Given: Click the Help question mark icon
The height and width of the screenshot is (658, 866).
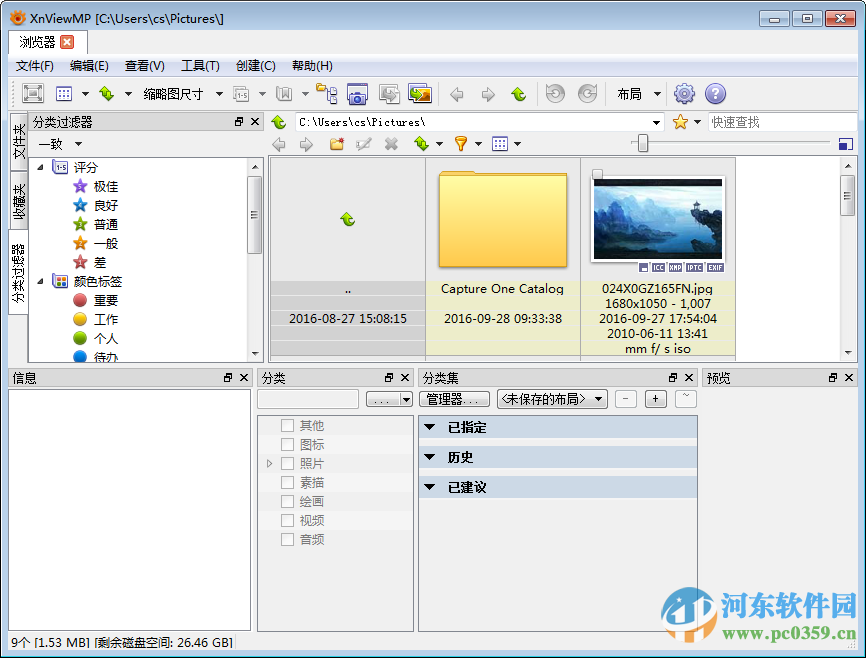Looking at the screenshot, I should [x=716, y=93].
